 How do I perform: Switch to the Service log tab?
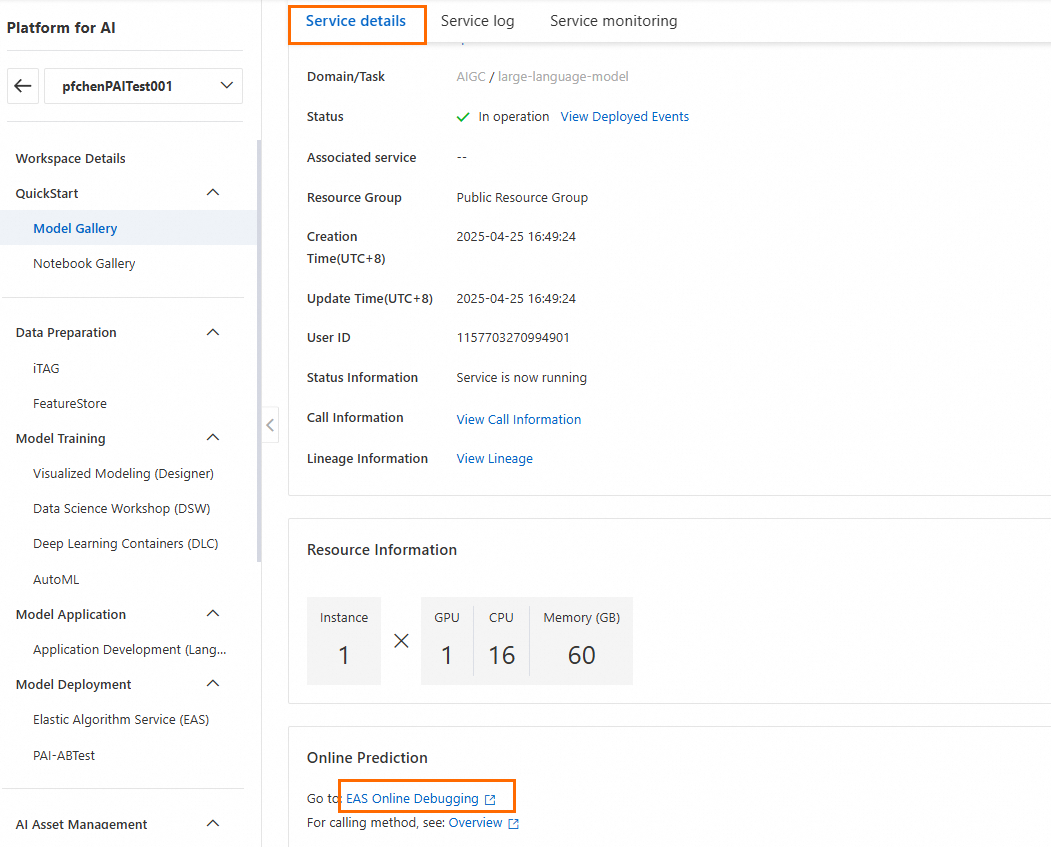click(x=477, y=21)
